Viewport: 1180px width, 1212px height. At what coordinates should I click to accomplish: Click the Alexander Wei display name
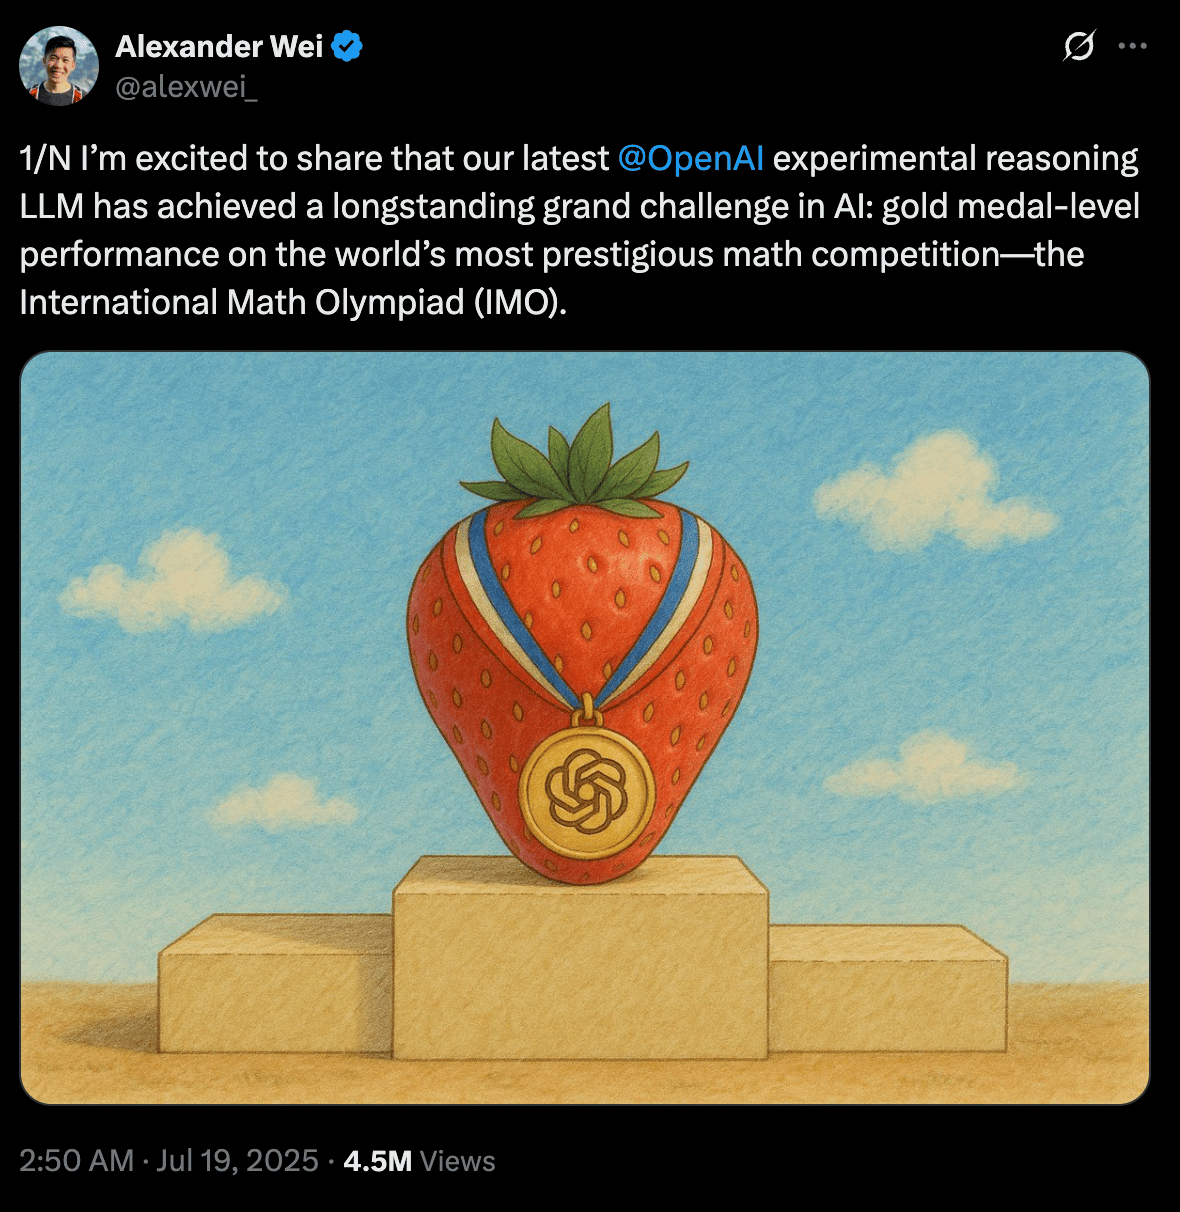tap(219, 46)
